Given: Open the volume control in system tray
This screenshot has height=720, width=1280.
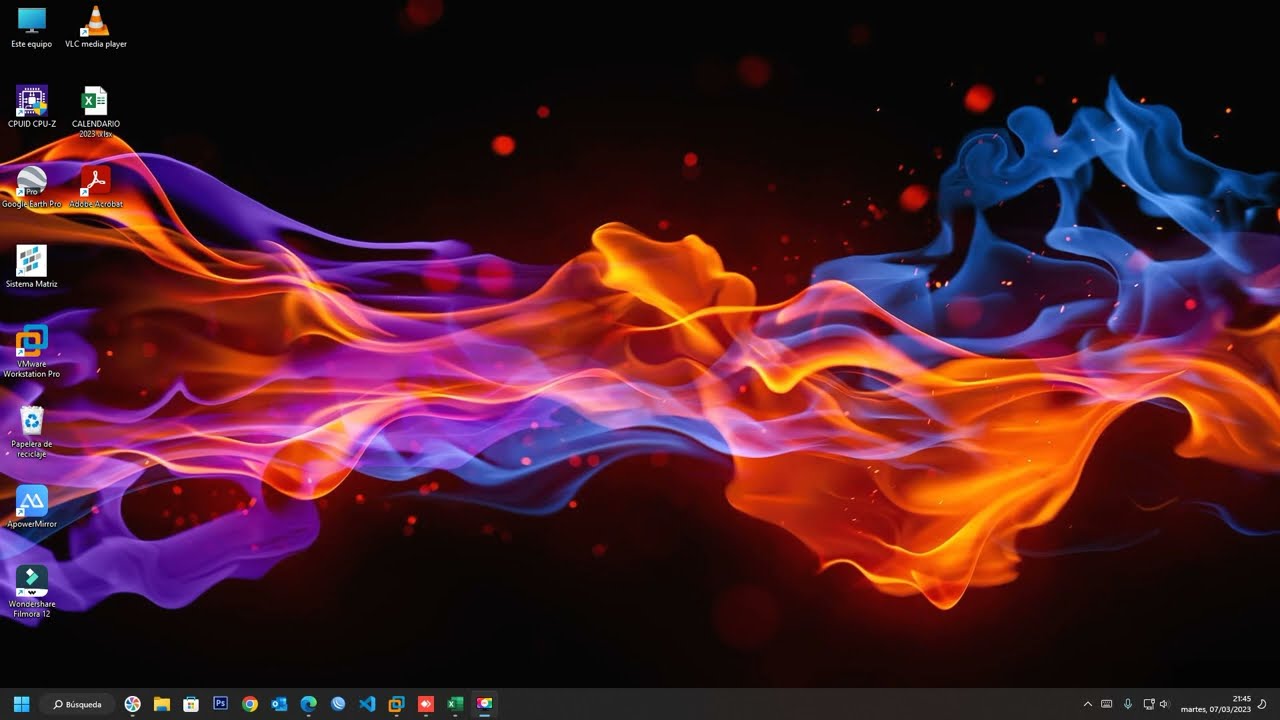Looking at the screenshot, I should click(1164, 704).
